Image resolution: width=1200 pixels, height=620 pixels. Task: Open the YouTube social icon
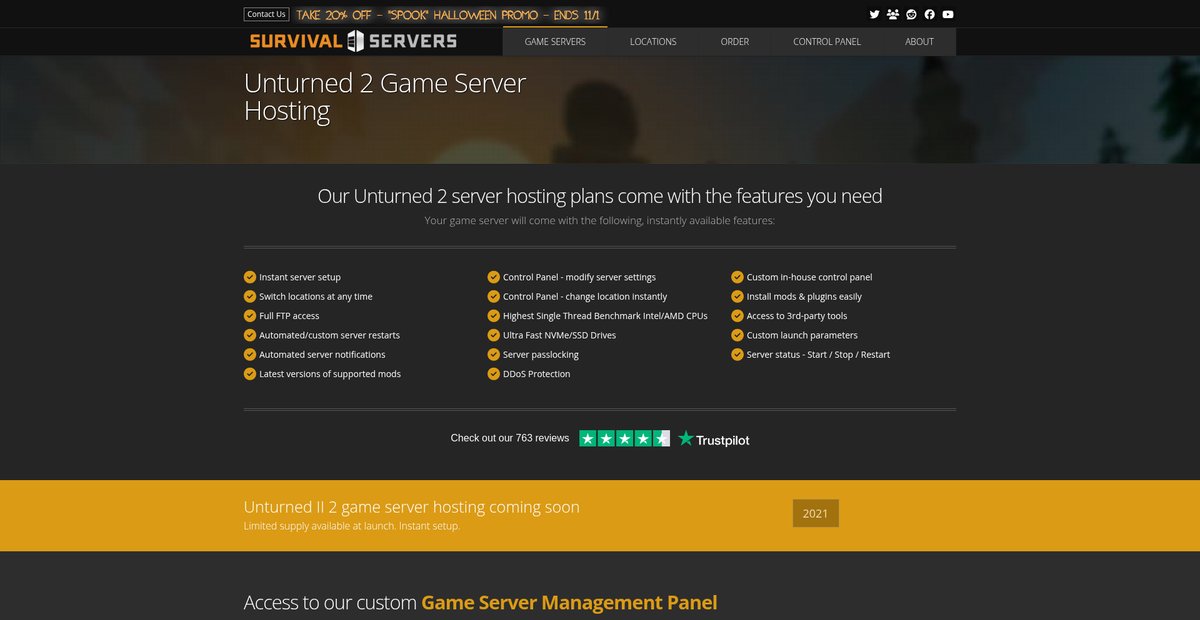(x=948, y=14)
